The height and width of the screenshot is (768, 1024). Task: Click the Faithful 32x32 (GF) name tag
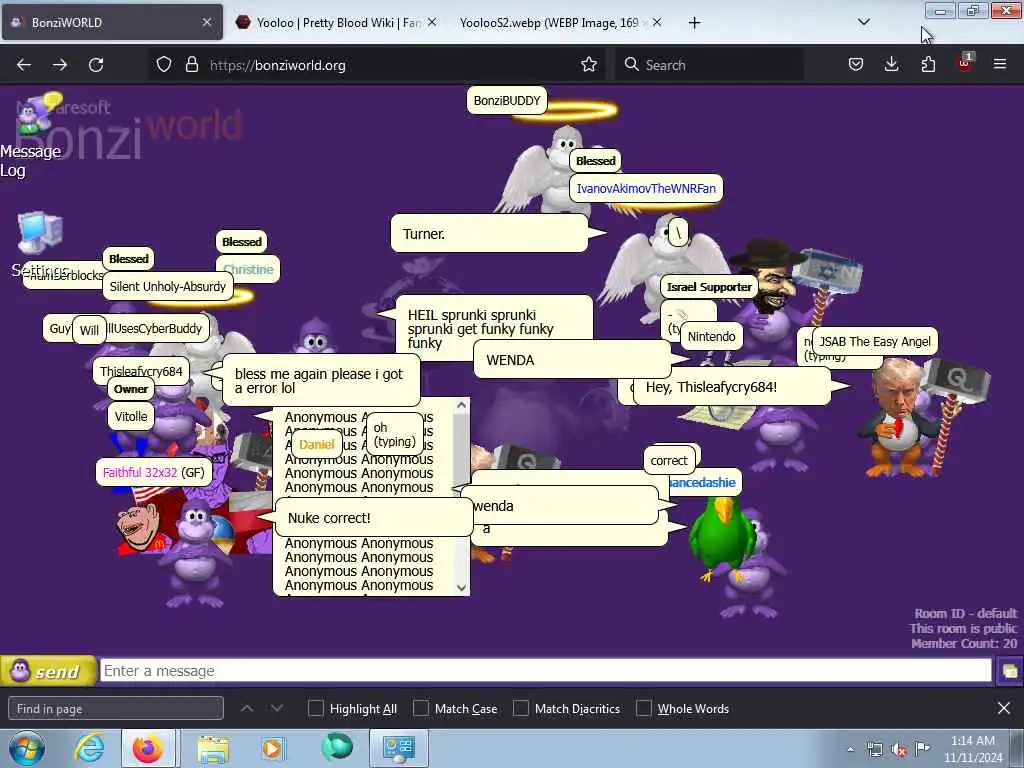[x=153, y=472]
